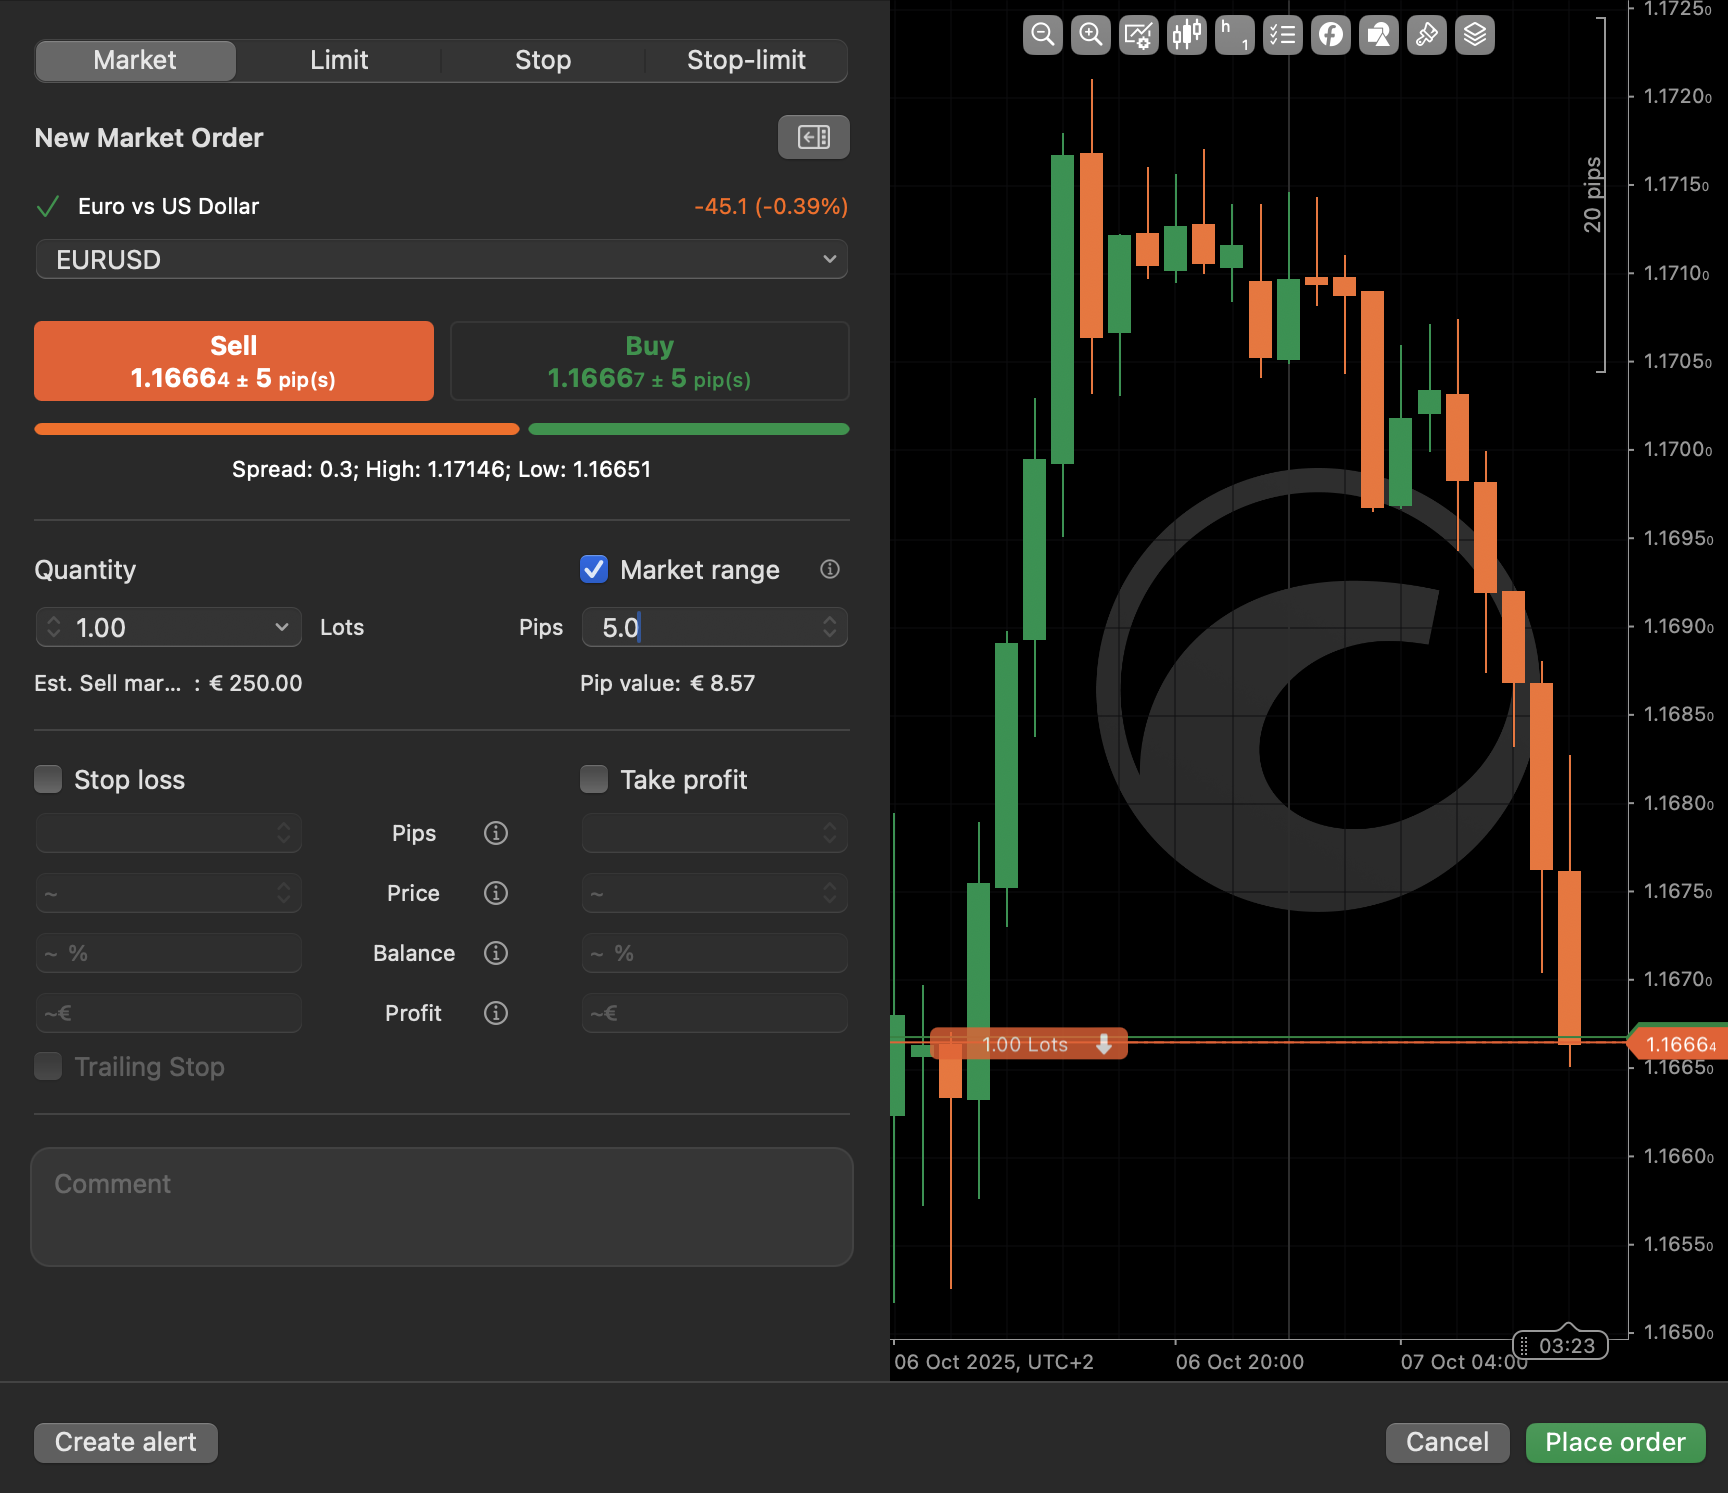Collapse the order panel sidebar
Screen dimensions: 1728x1493
click(813, 137)
